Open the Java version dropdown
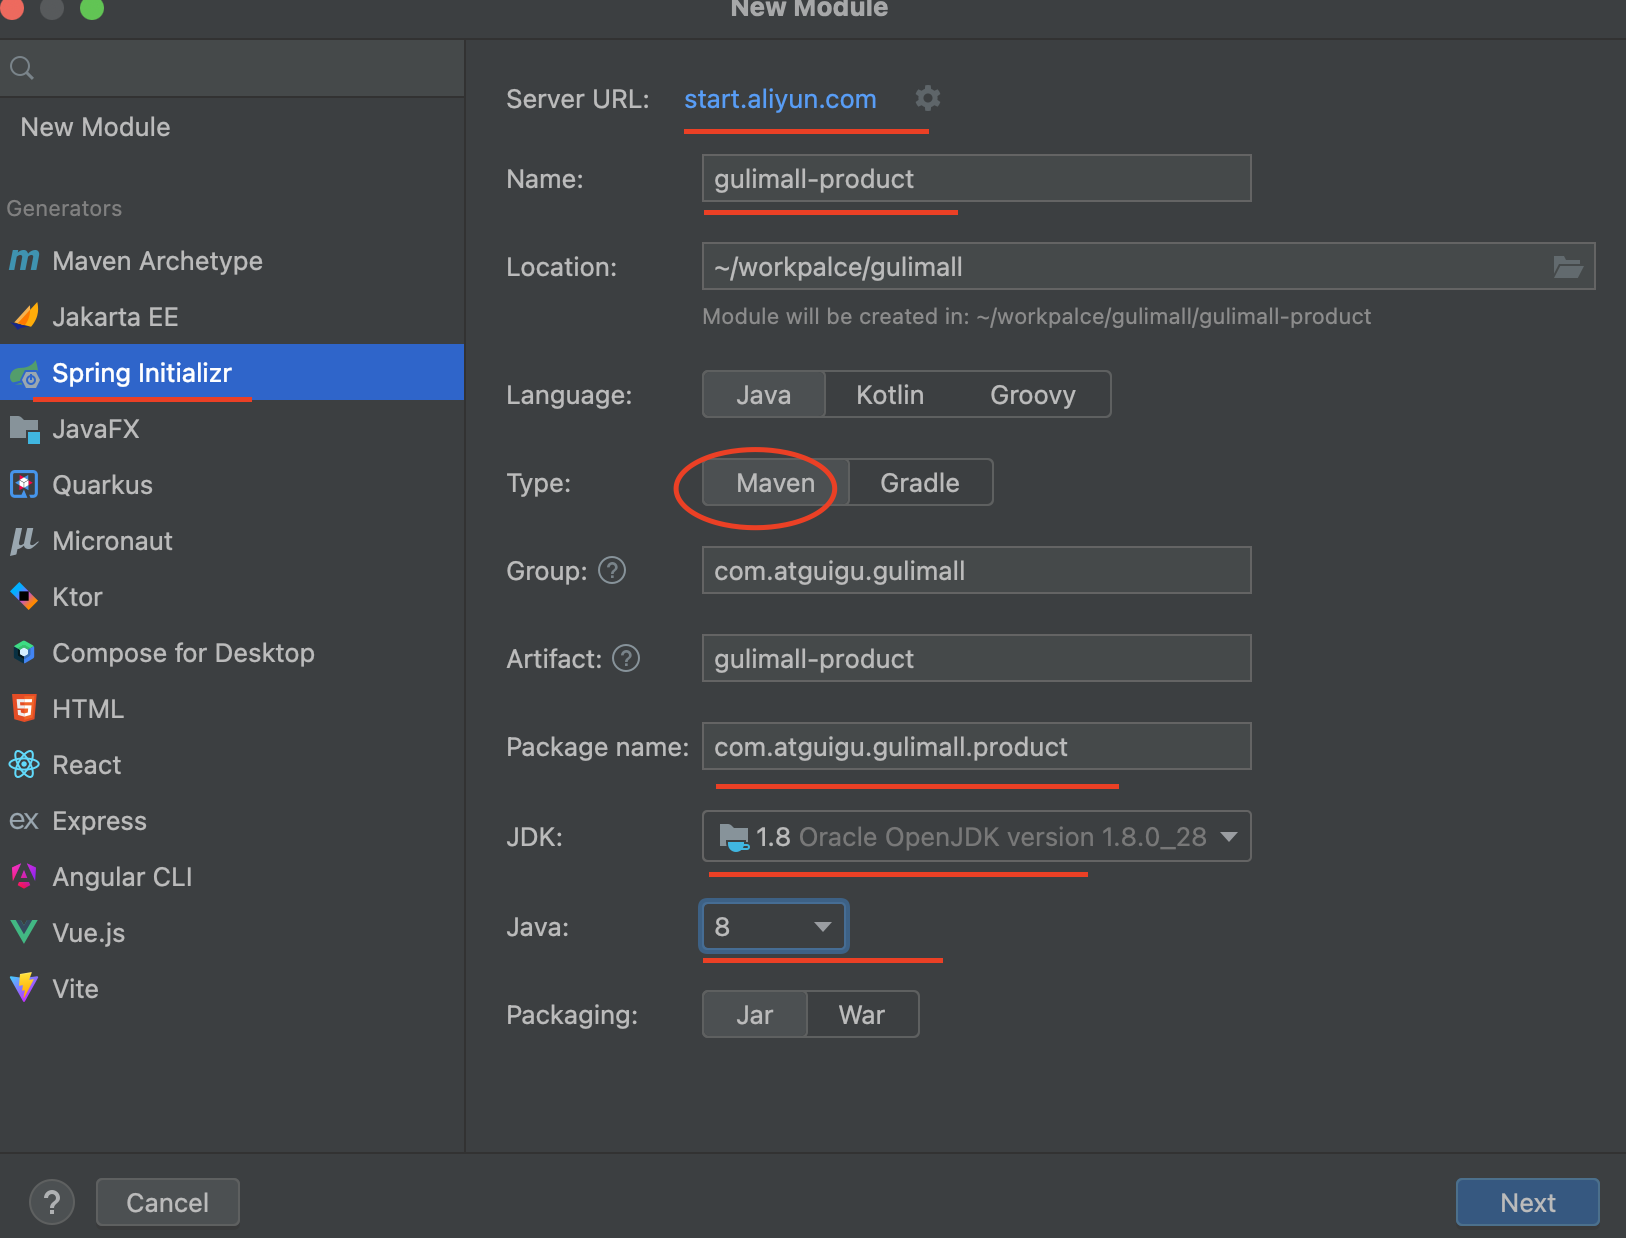This screenshot has height=1238, width=1626. [774, 927]
